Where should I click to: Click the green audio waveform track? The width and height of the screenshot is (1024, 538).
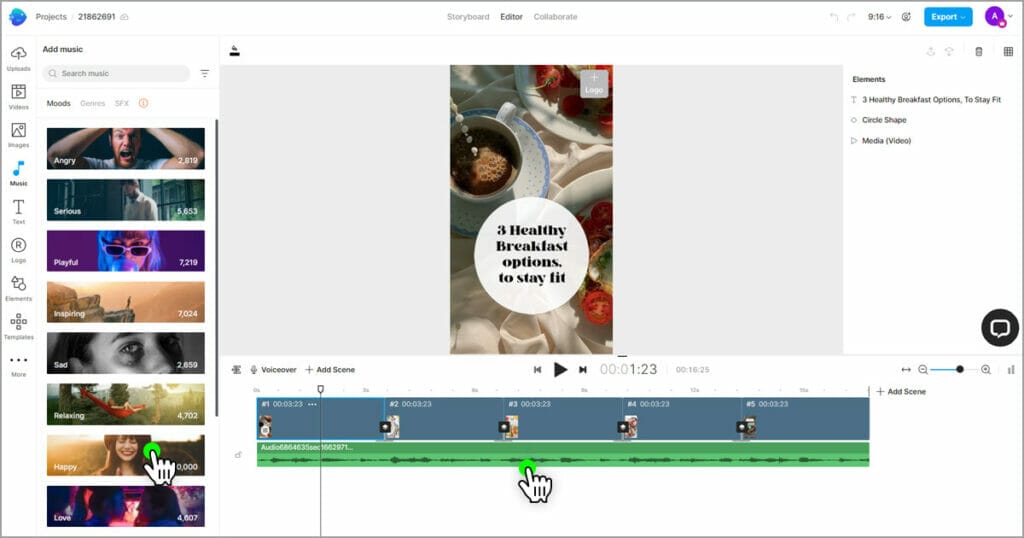pyautogui.click(x=562, y=454)
